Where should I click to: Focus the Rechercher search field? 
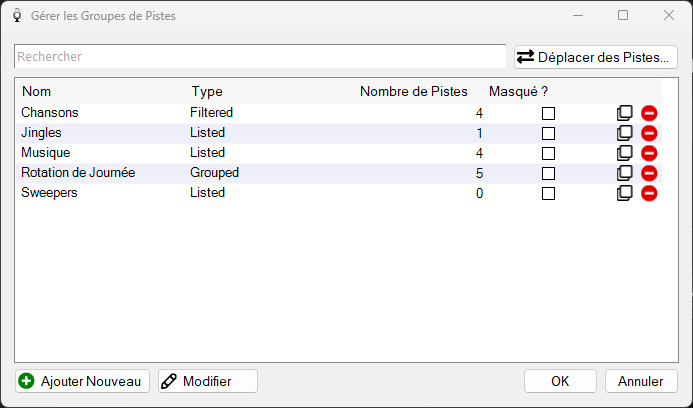pos(260,57)
